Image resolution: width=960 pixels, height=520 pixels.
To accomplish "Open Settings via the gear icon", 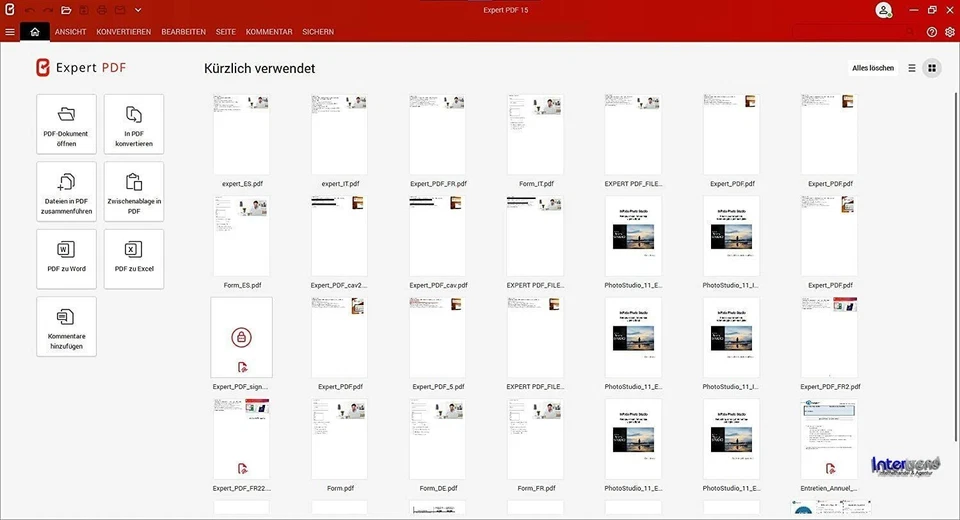I will tap(950, 32).
